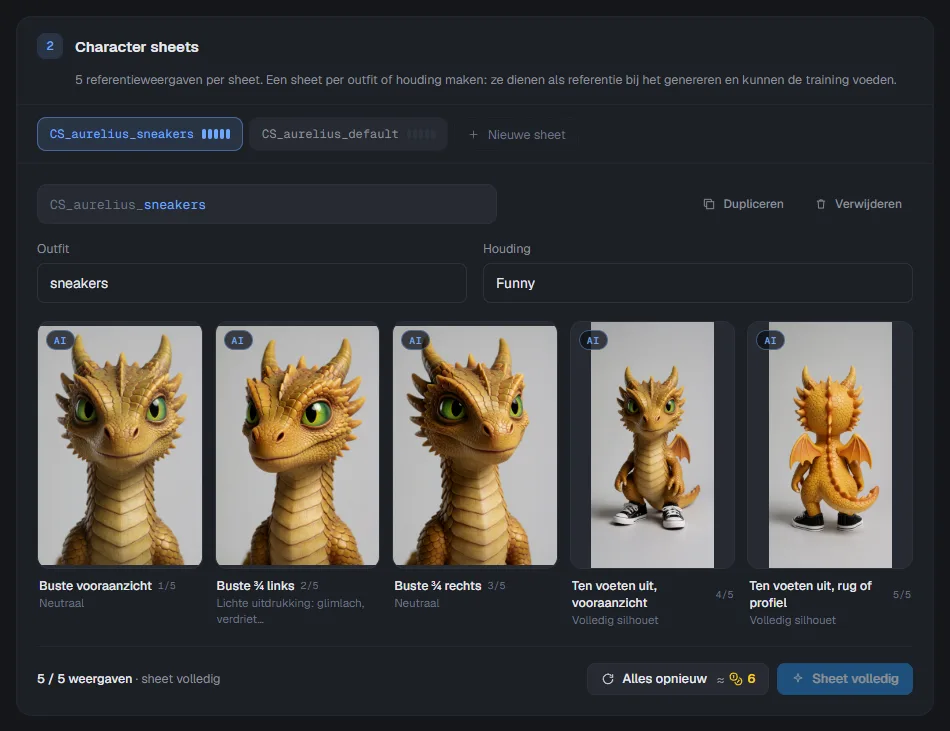Image resolution: width=950 pixels, height=731 pixels.
Task: Click the label Ten voeten uit, vooraanzicht
Action: (x=614, y=594)
